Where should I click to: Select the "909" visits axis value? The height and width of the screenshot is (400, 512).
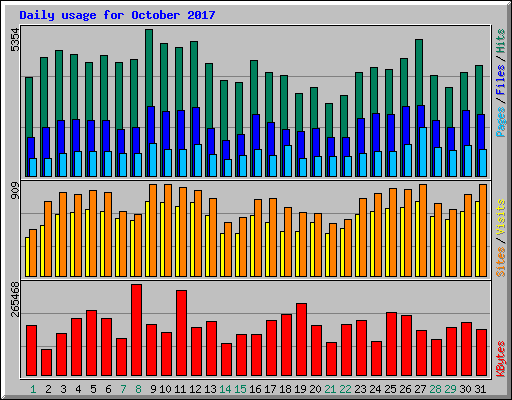pyautogui.click(x=15, y=191)
